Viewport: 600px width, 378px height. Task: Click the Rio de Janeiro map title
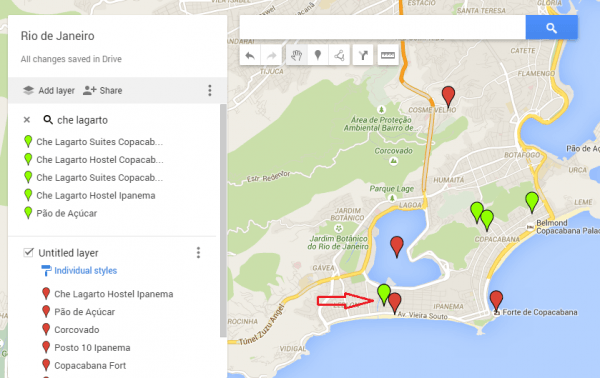click(x=57, y=36)
